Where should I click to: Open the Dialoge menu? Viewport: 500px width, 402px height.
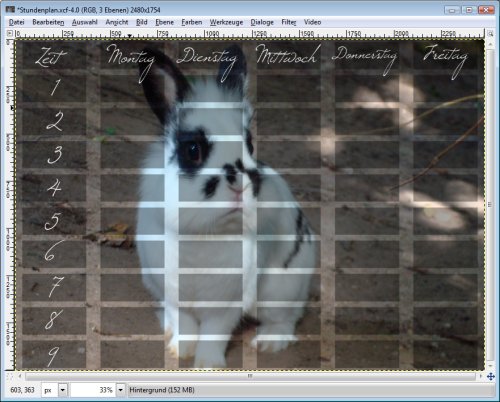click(262, 22)
